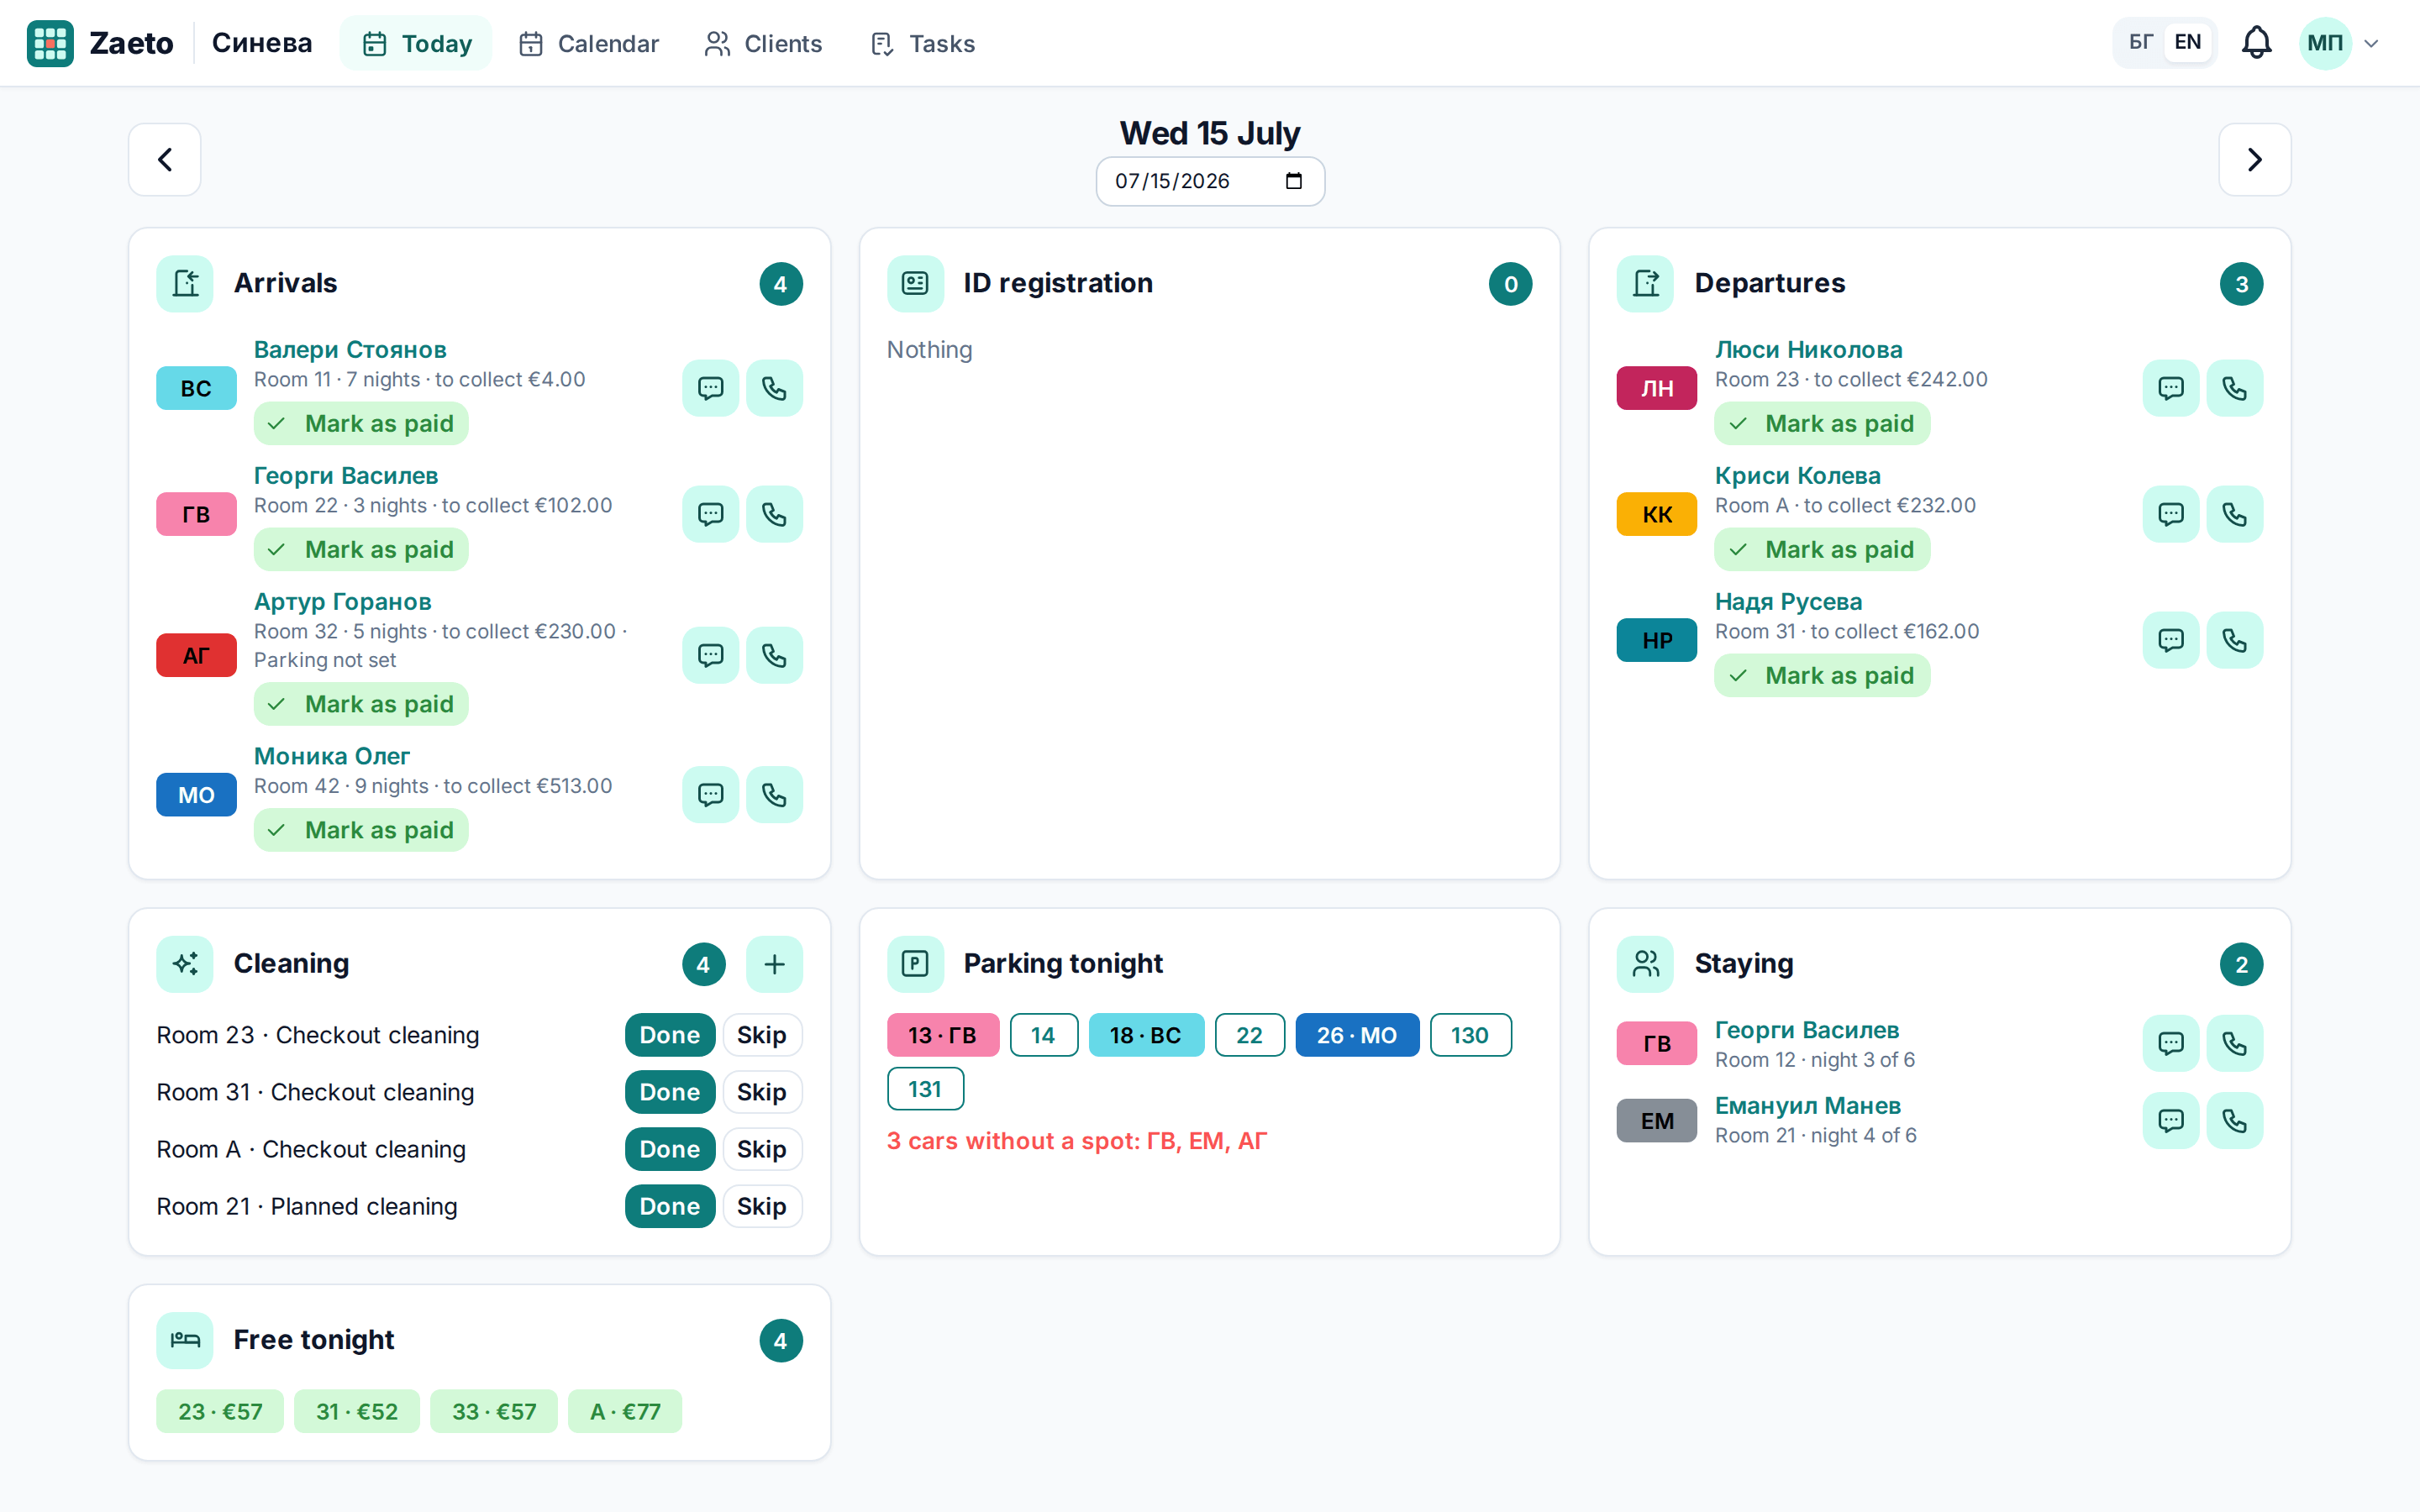
Task: Call Емануил Манев from the Staying list
Action: 2234,1120
